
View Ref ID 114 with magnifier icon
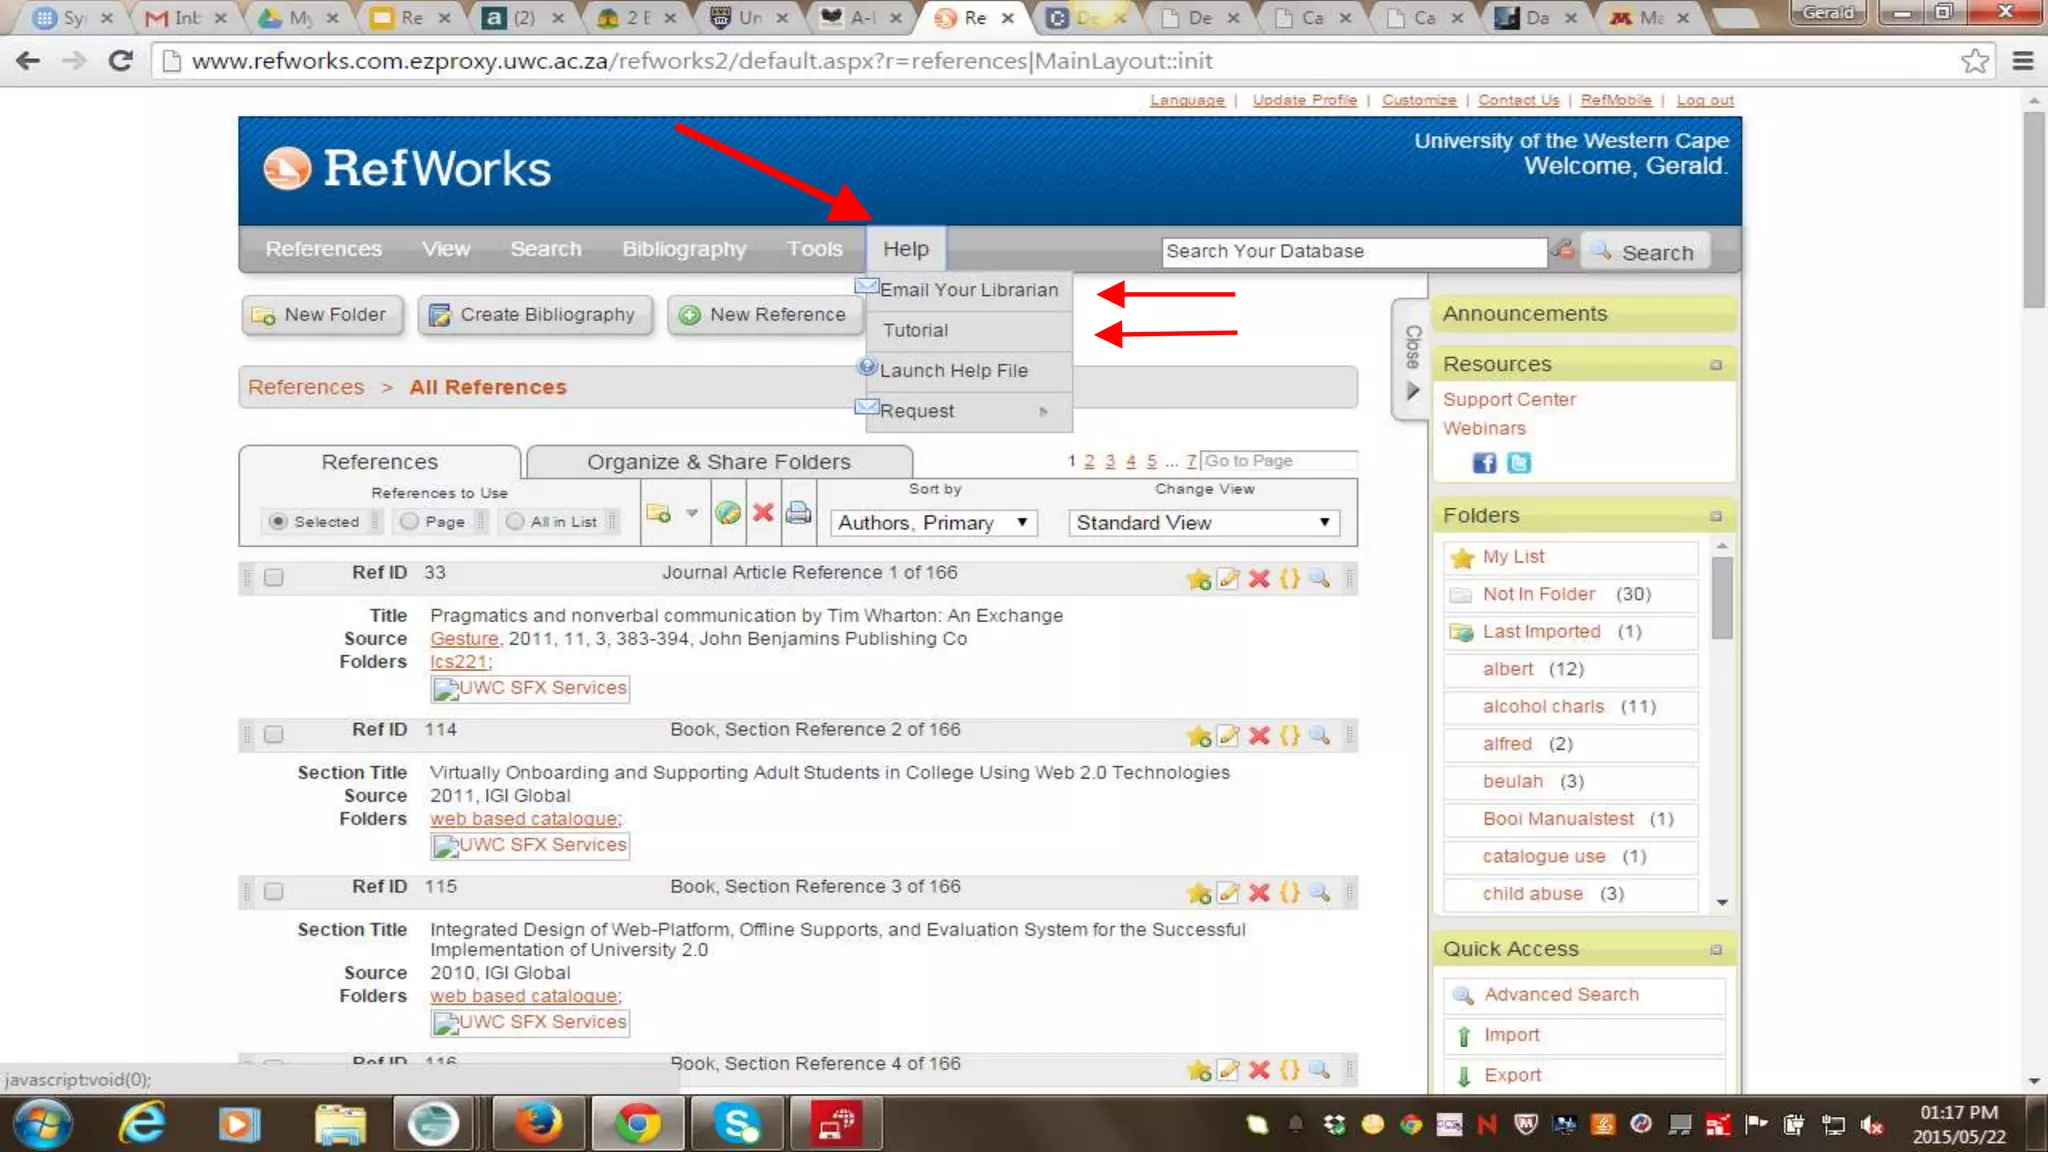1320,736
